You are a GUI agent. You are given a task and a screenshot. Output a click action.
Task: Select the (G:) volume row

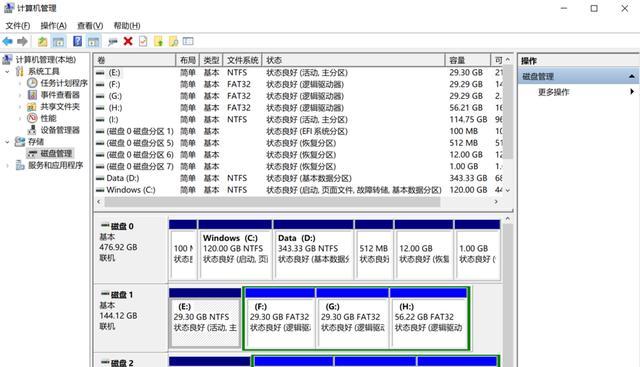(298, 96)
